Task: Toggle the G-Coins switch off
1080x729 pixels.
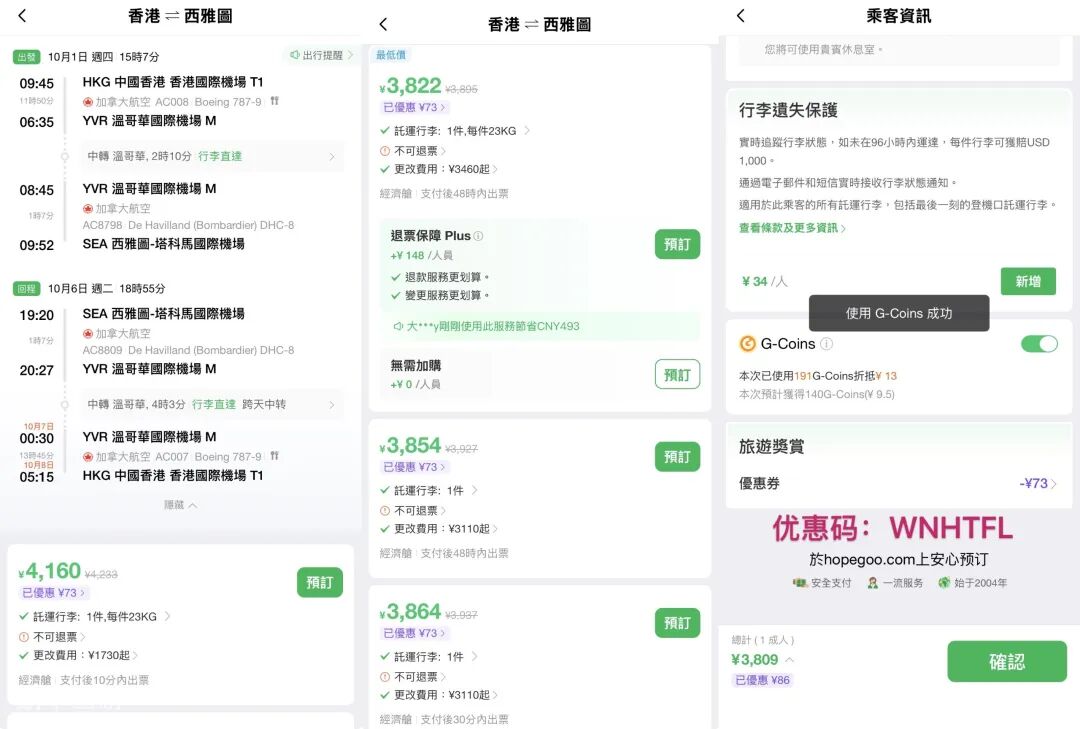Action: tap(1039, 344)
